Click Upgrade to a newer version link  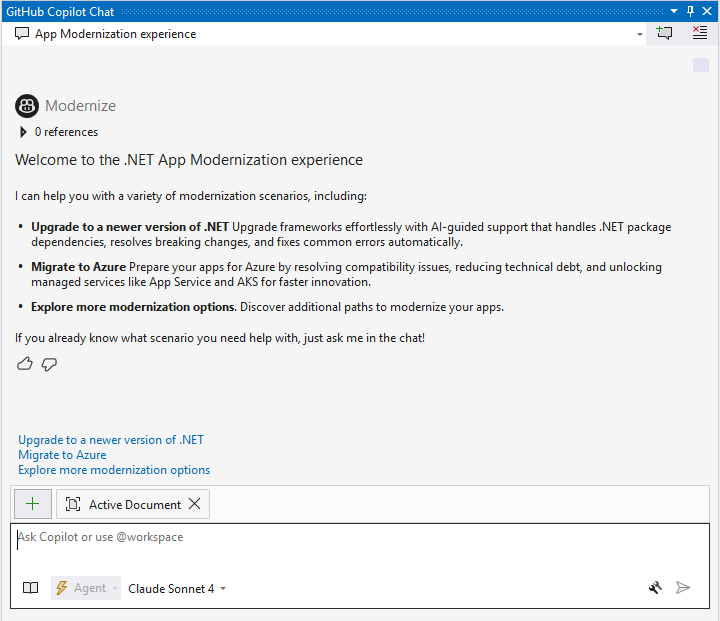point(111,440)
